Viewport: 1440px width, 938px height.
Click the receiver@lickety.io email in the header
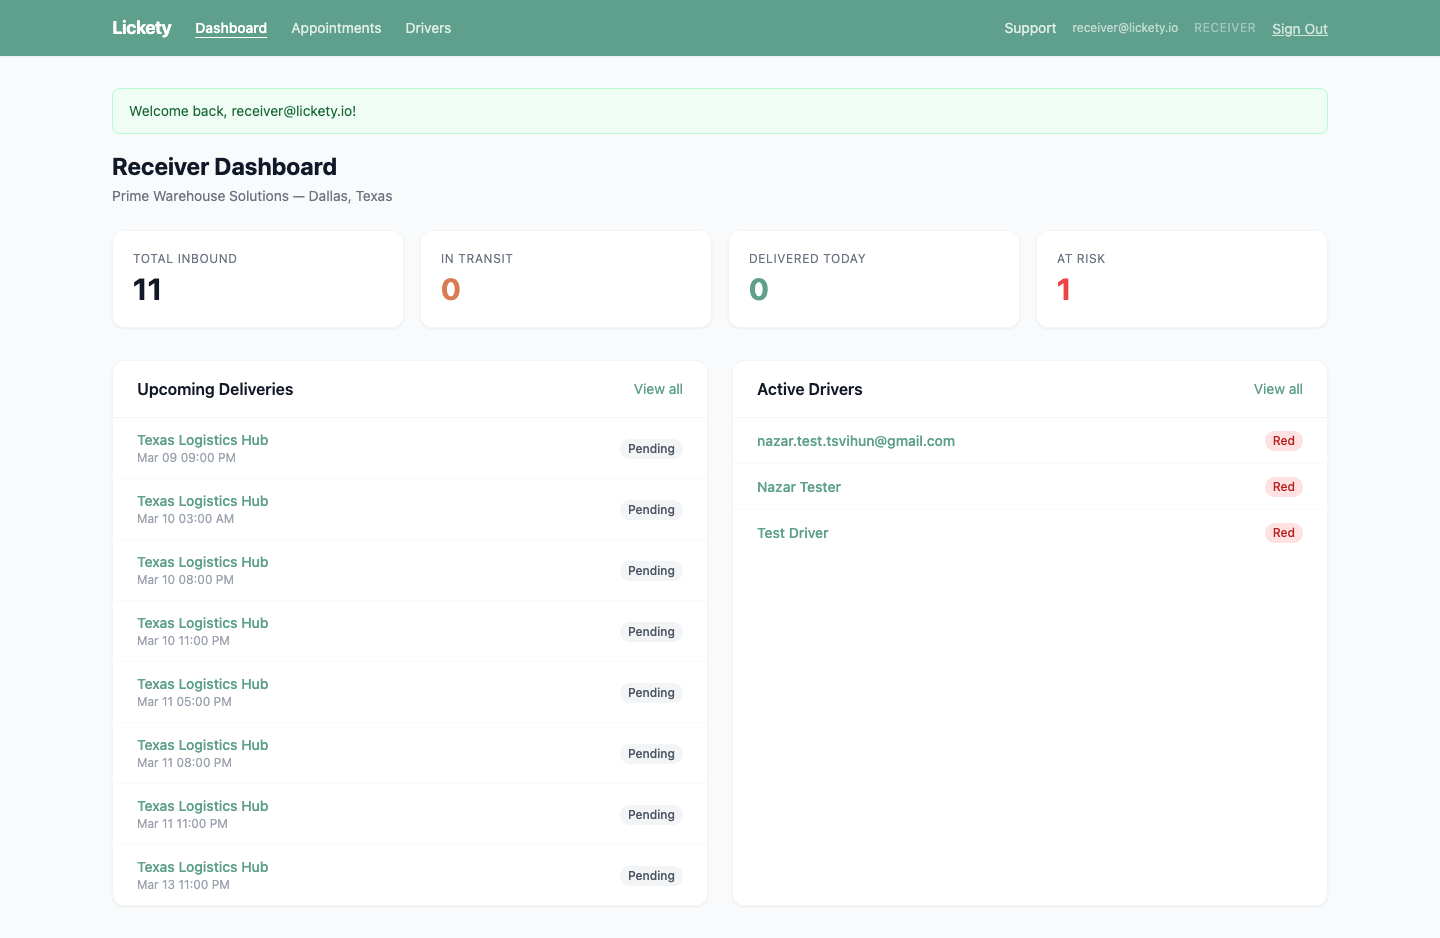[x=1124, y=28]
